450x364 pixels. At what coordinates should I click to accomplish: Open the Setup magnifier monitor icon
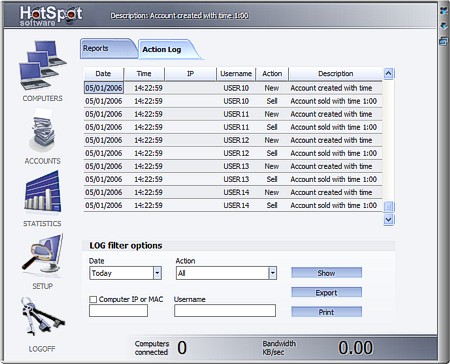pos(42,255)
